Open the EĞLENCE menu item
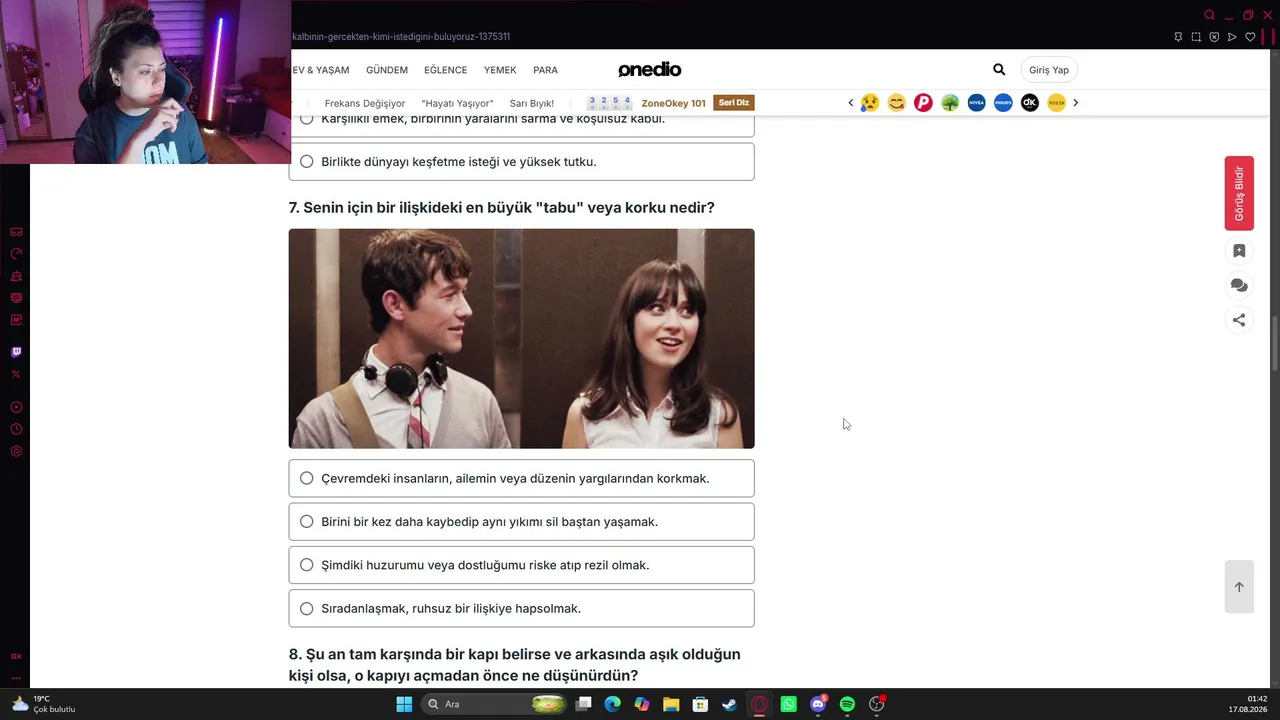This screenshot has height=720, width=1280. pos(445,70)
